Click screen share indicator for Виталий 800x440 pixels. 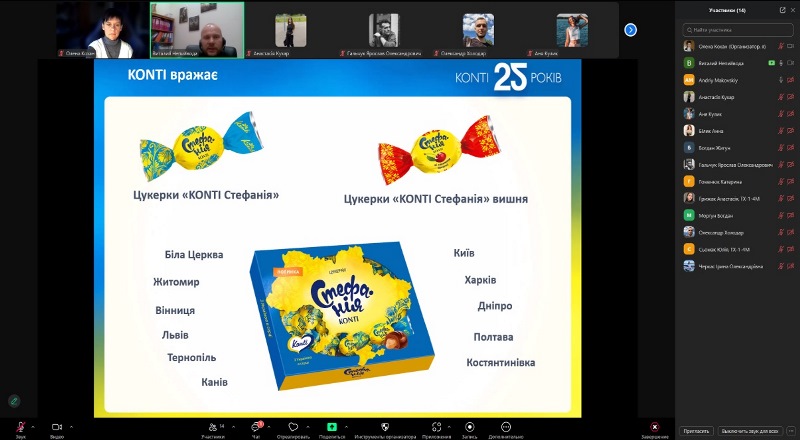click(771, 63)
